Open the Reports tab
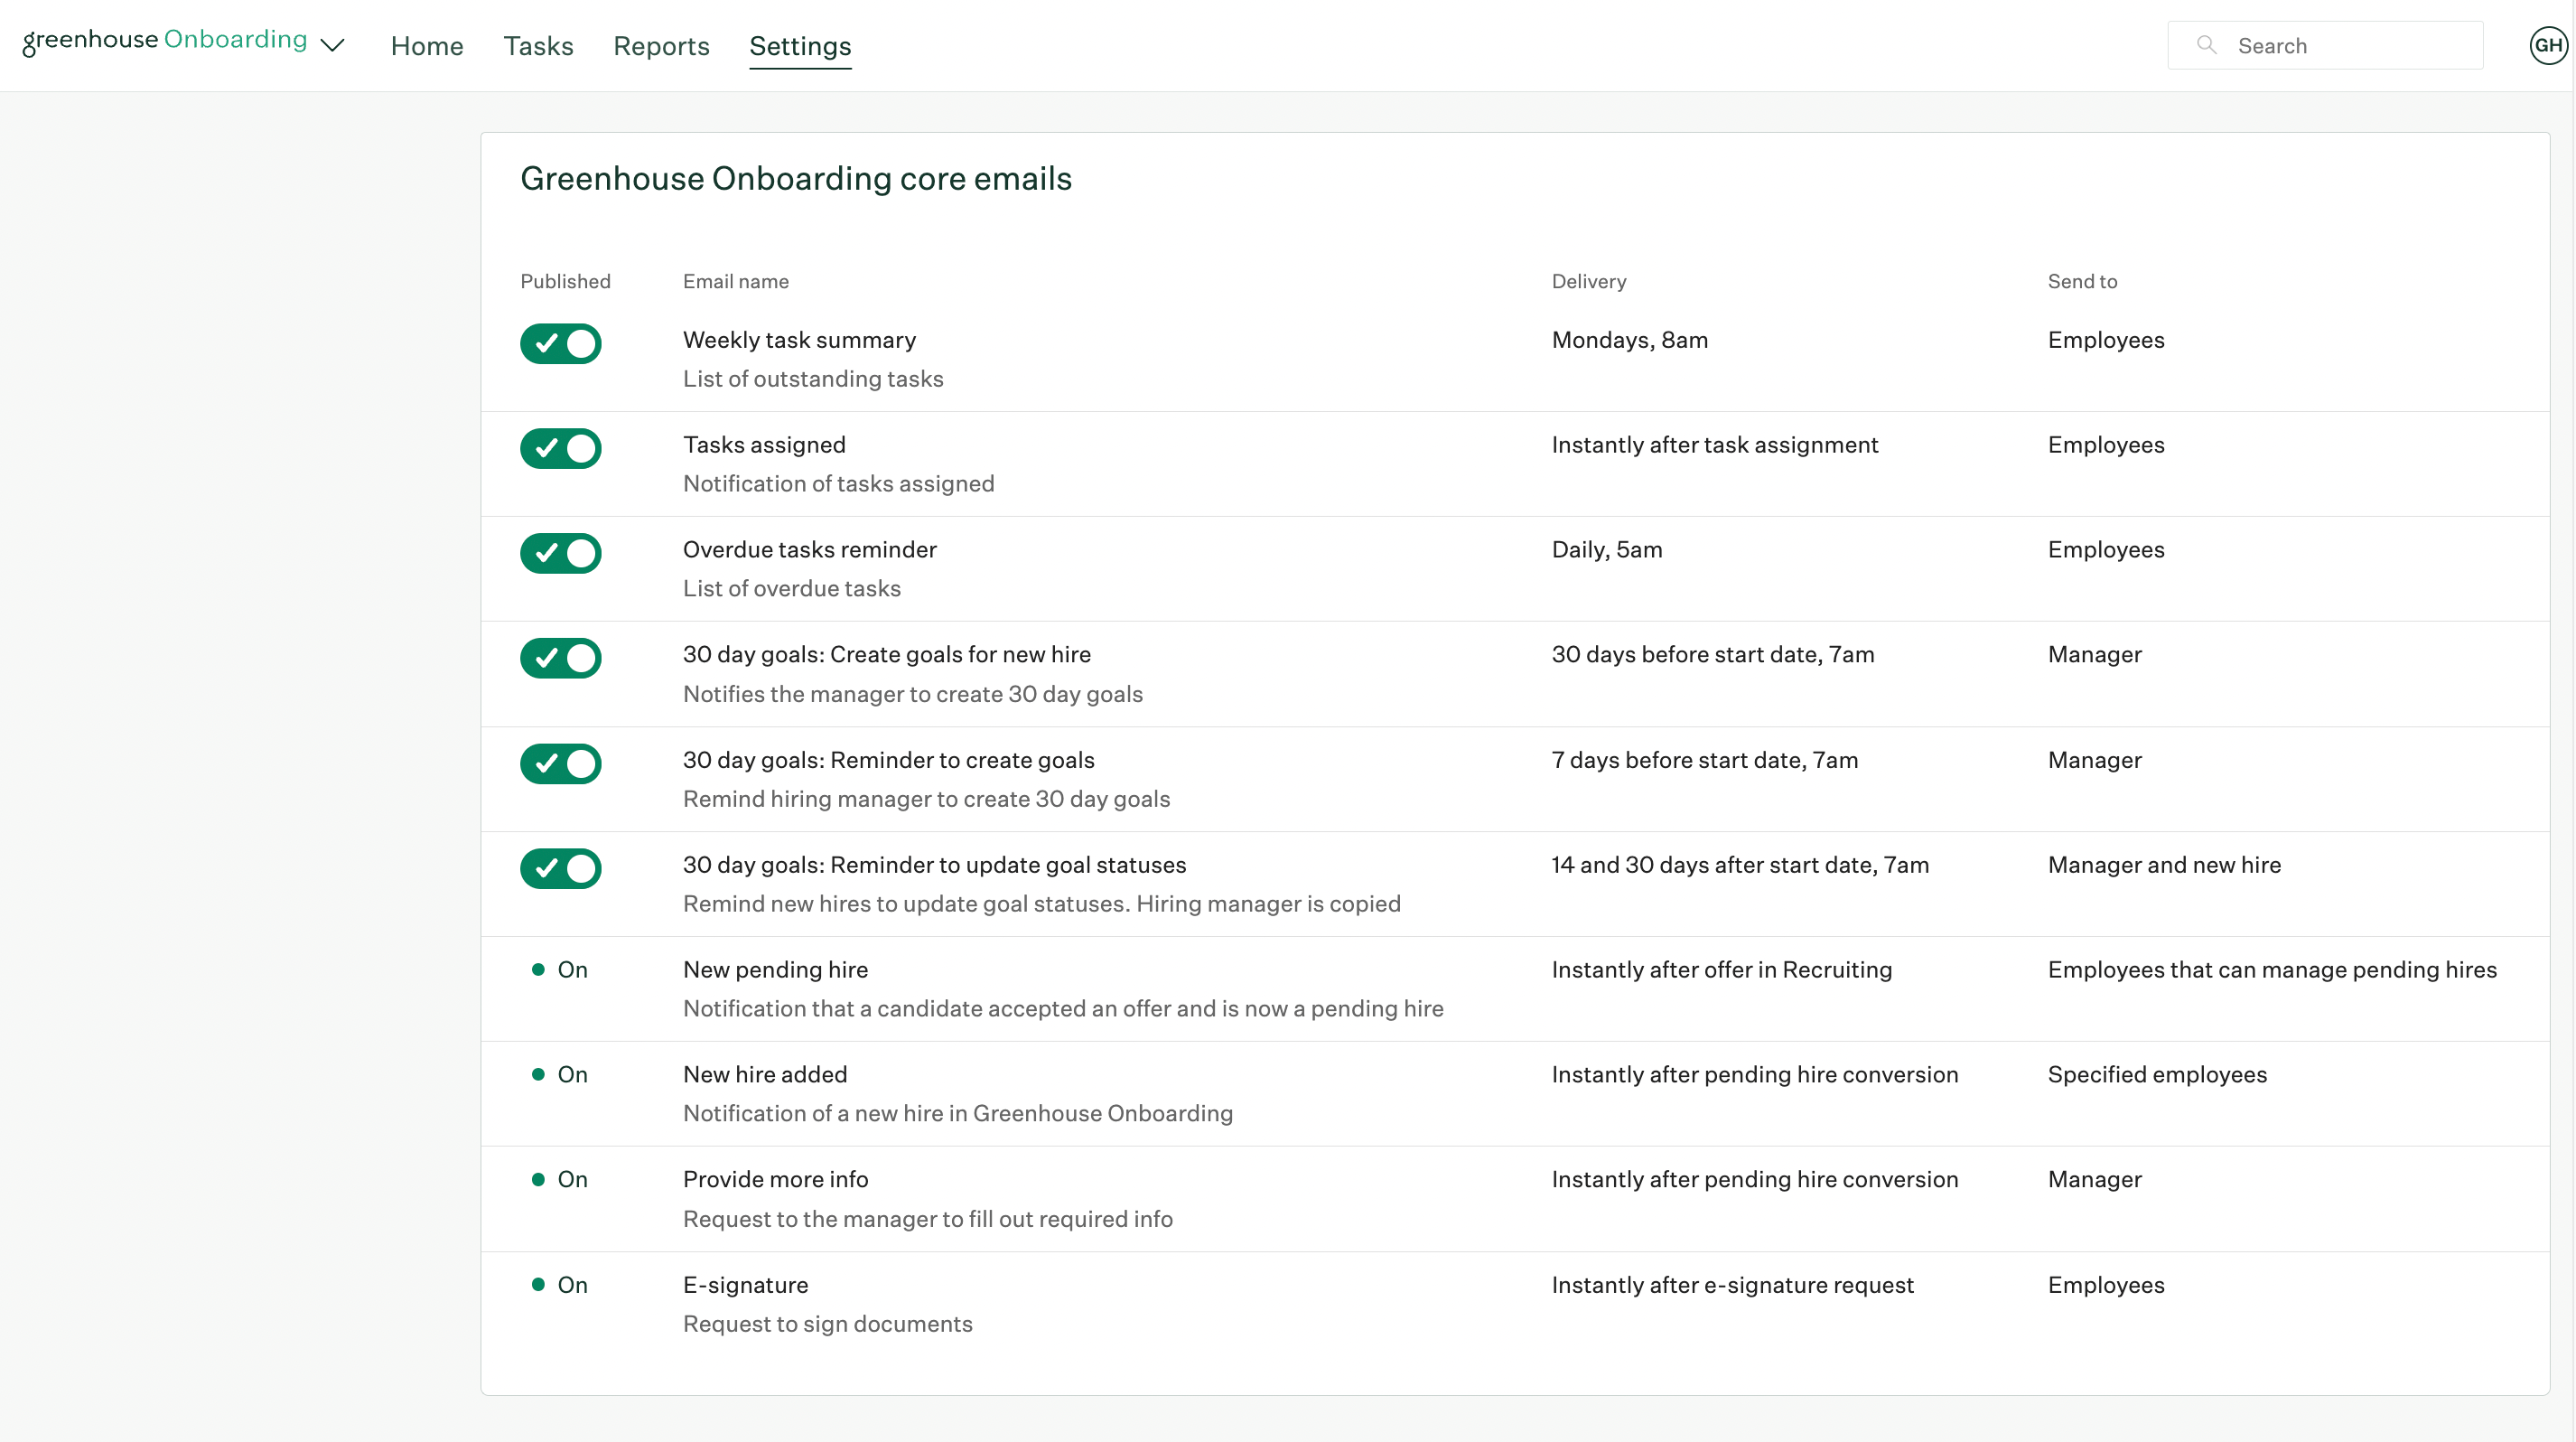This screenshot has width=2576, height=1442. pyautogui.click(x=661, y=46)
